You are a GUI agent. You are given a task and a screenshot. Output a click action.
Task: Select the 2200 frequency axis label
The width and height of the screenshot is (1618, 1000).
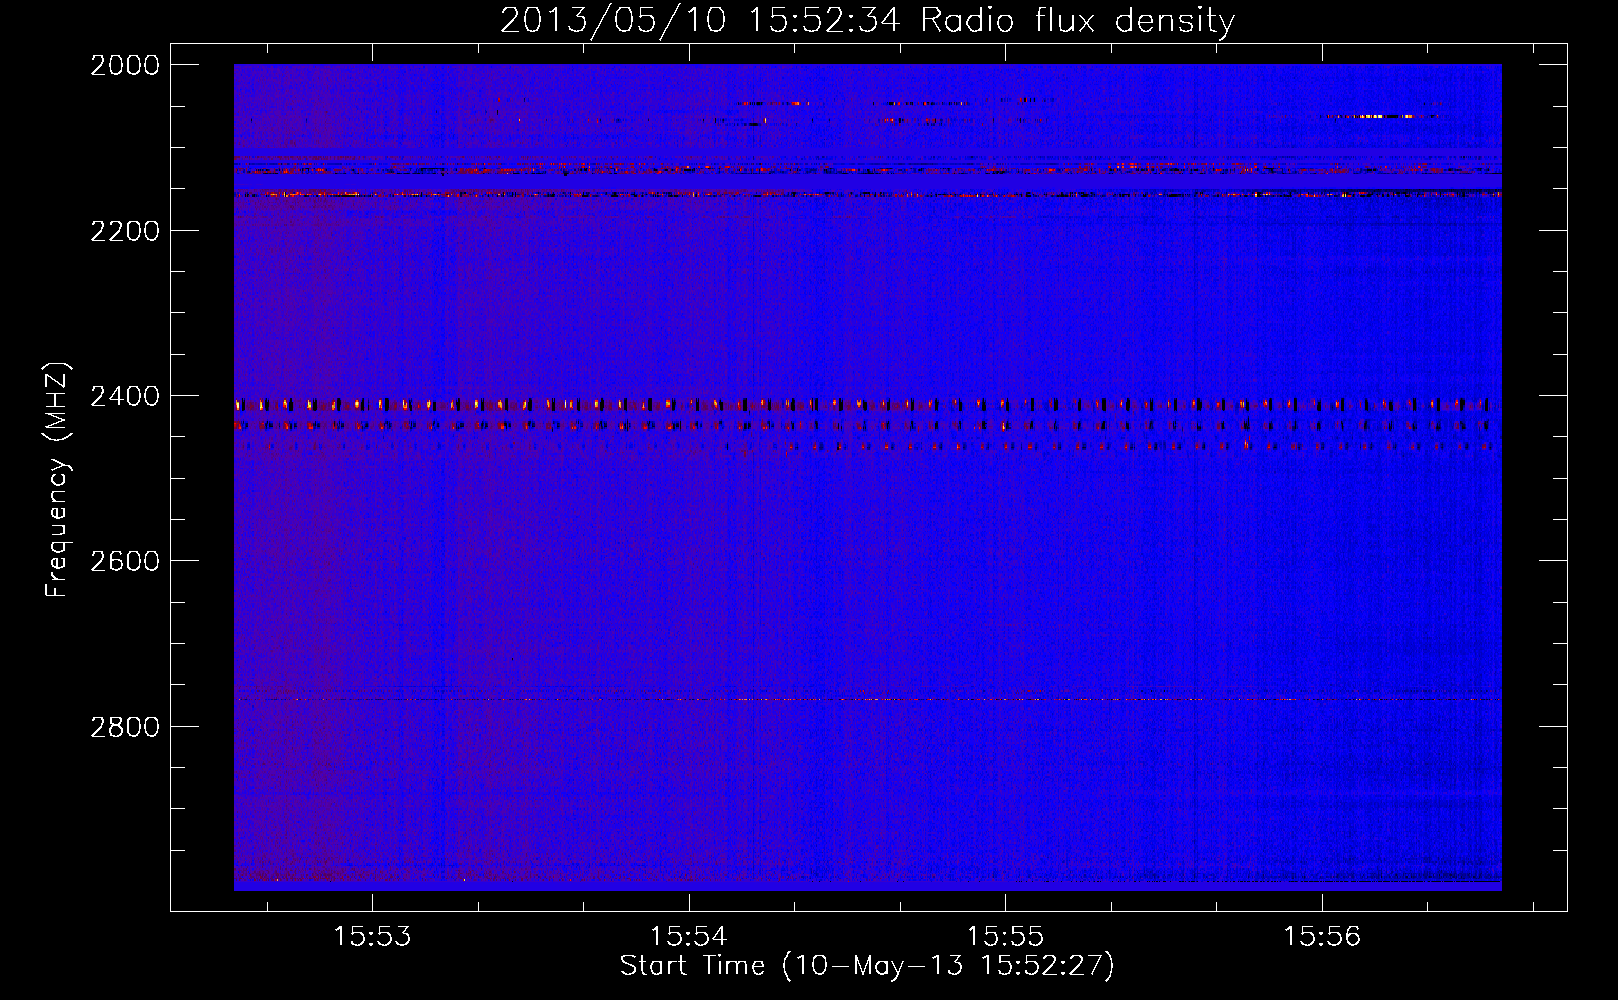(125, 231)
